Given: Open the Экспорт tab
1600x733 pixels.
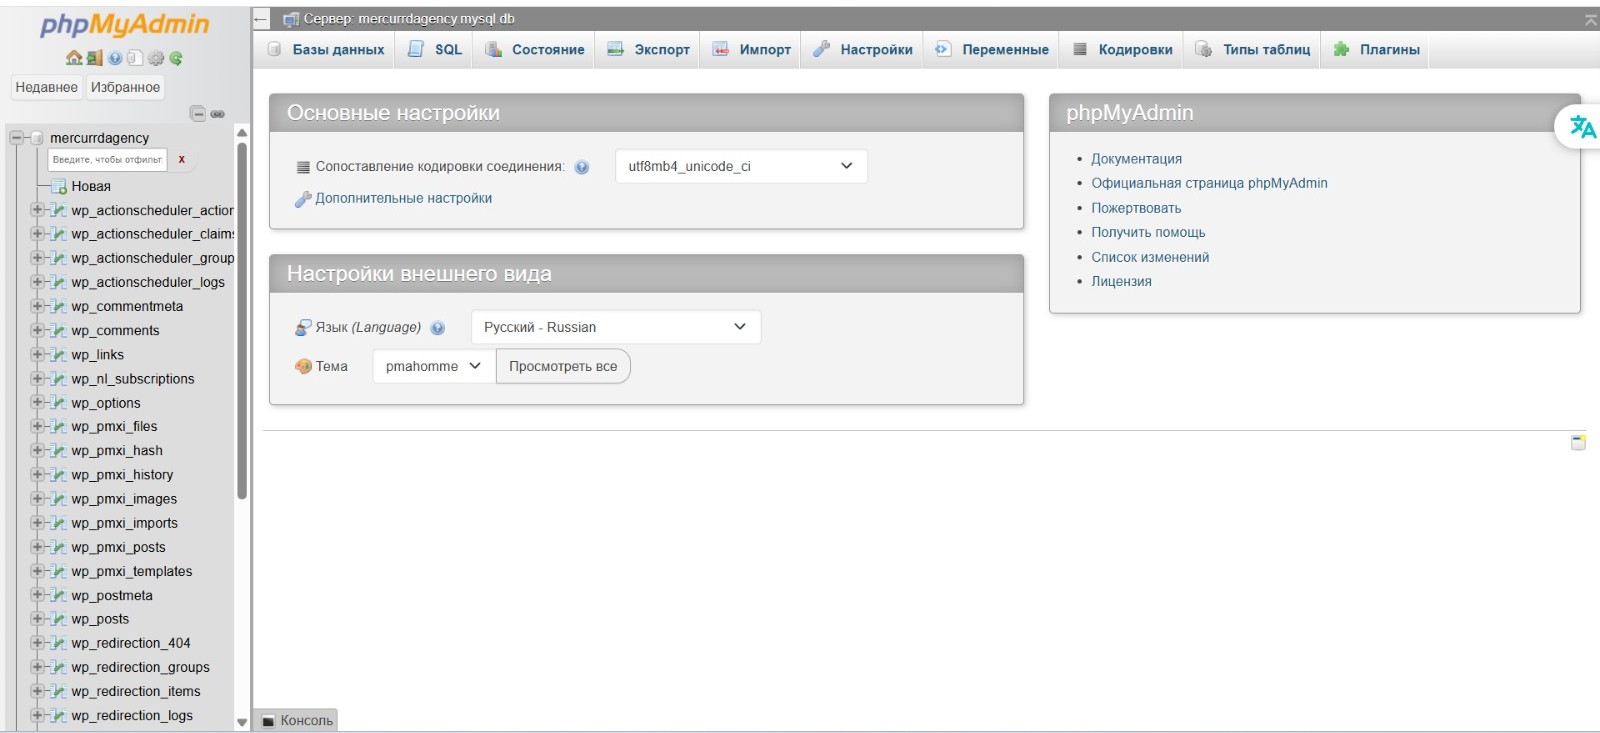Looking at the screenshot, I should [648, 49].
